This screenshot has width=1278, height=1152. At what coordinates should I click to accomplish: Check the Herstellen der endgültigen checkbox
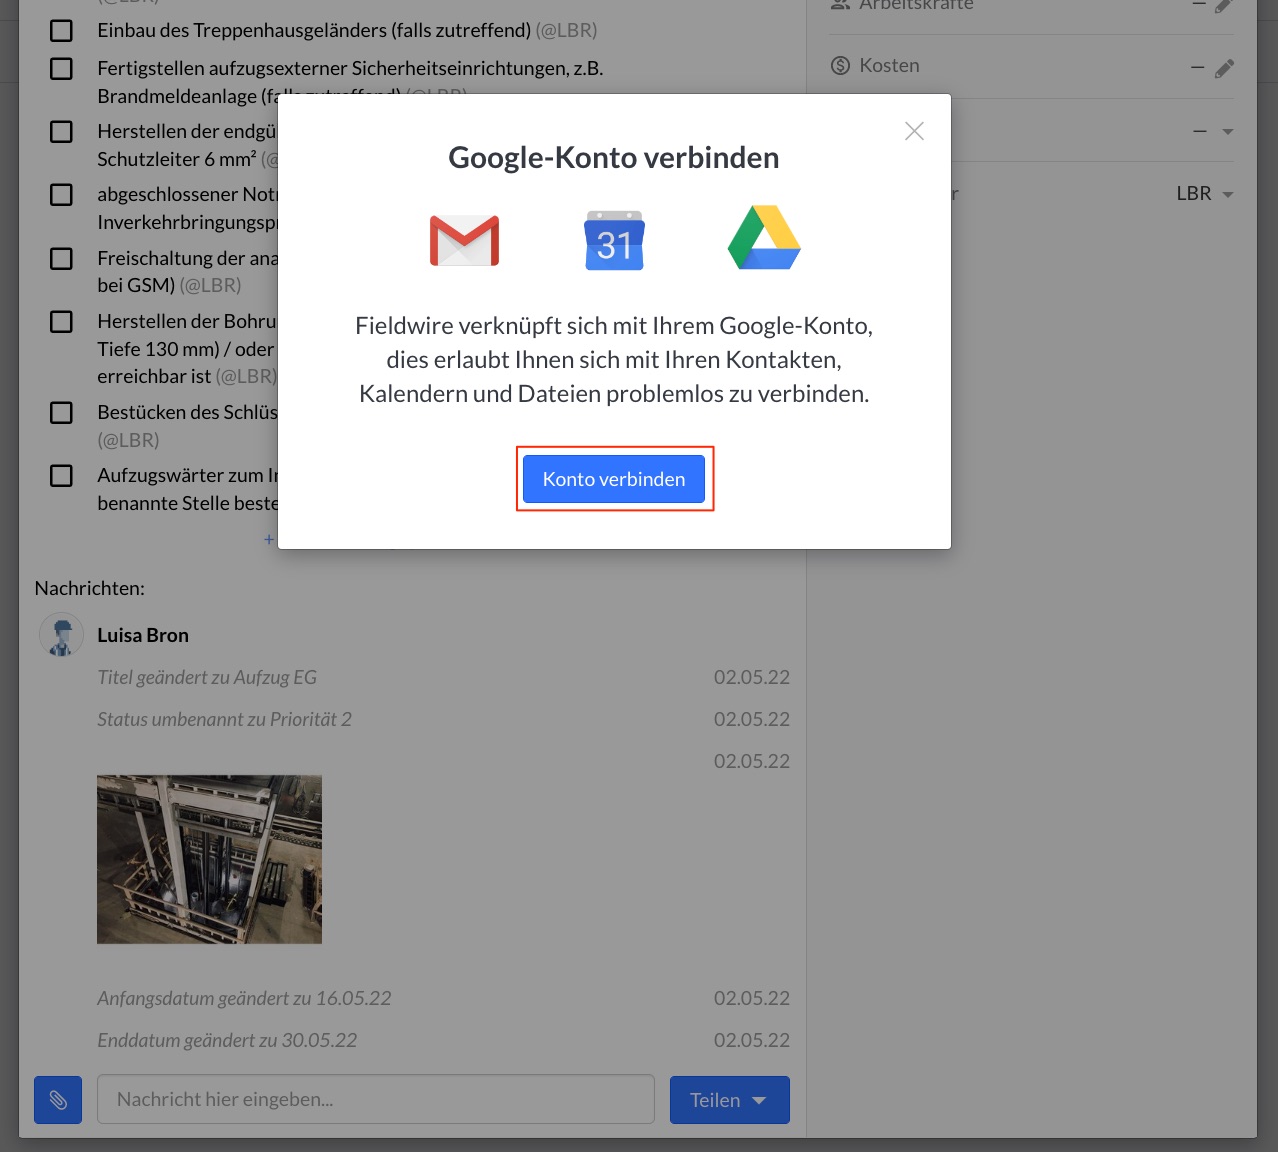(x=62, y=132)
